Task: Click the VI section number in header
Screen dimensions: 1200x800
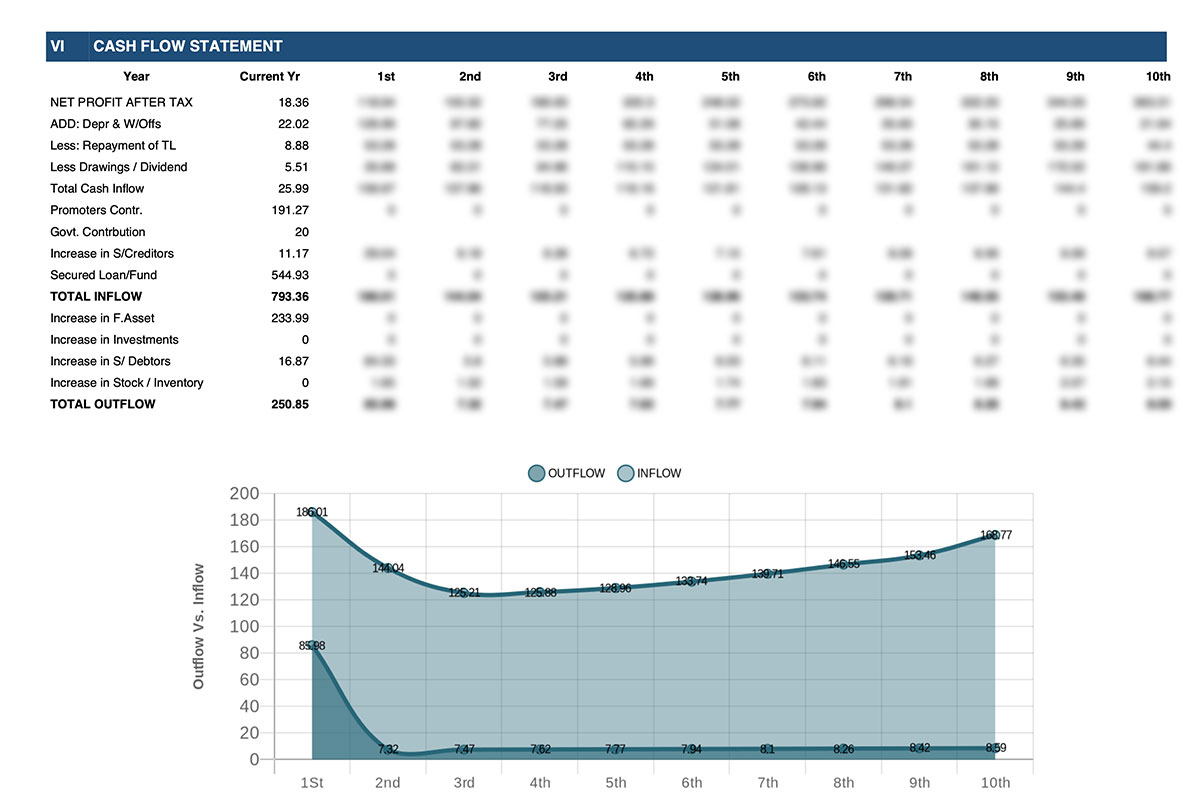Action: click(x=57, y=46)
